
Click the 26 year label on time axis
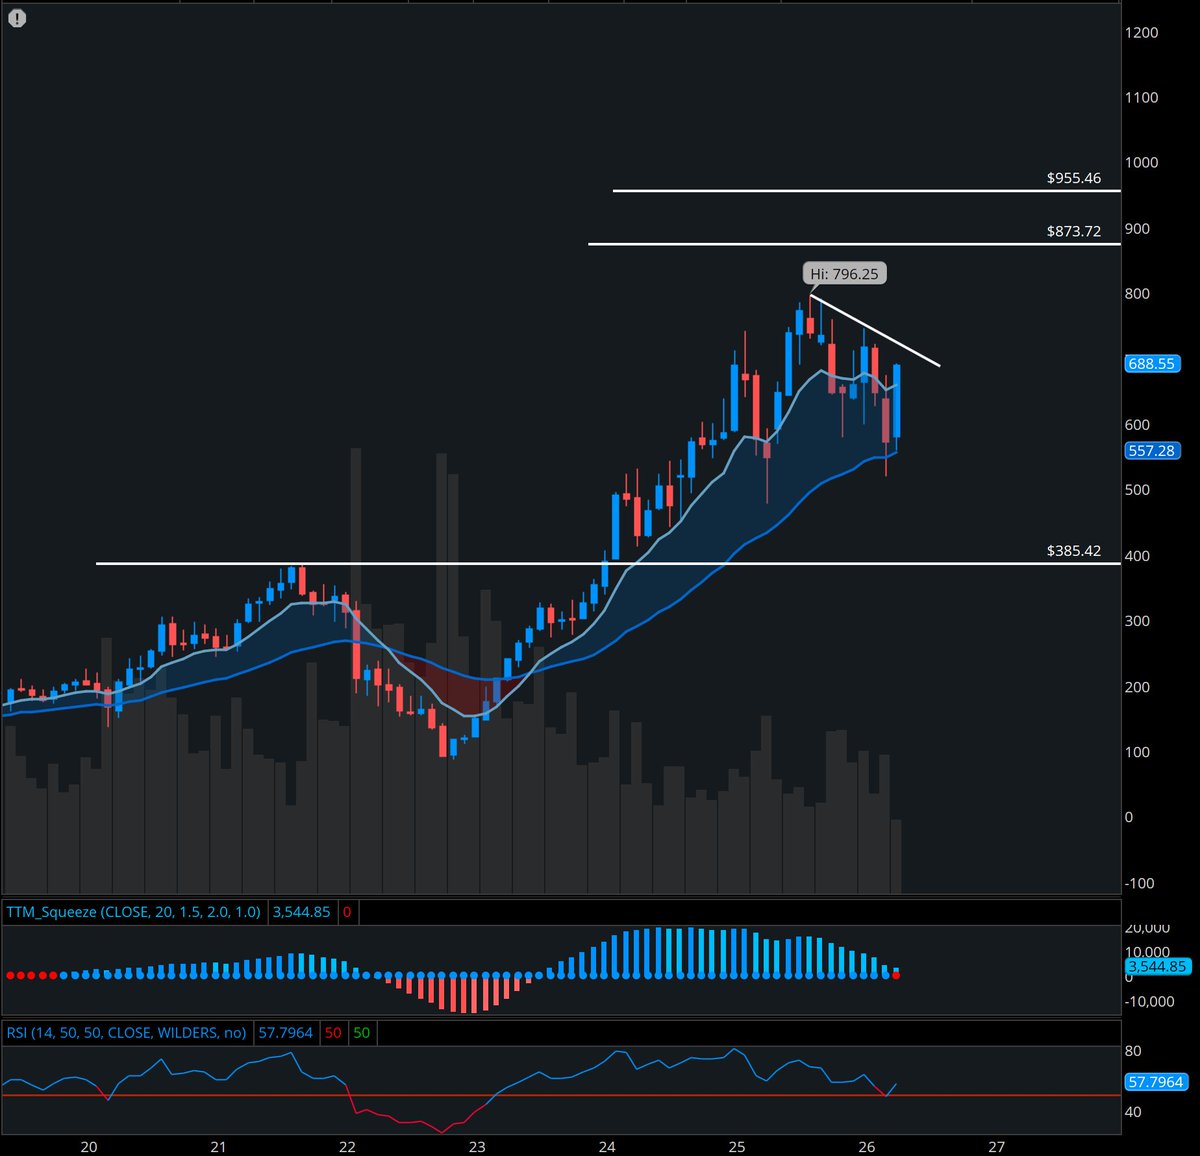867,1147
